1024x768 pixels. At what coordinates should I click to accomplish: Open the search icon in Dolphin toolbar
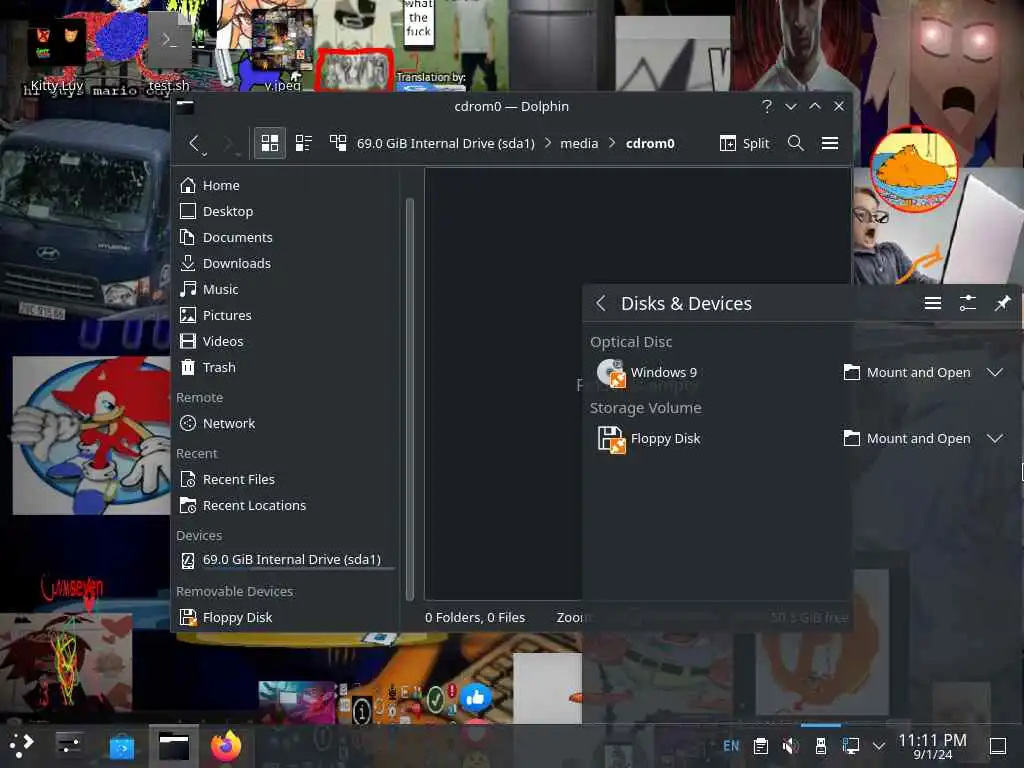click(x=795, y=143)
